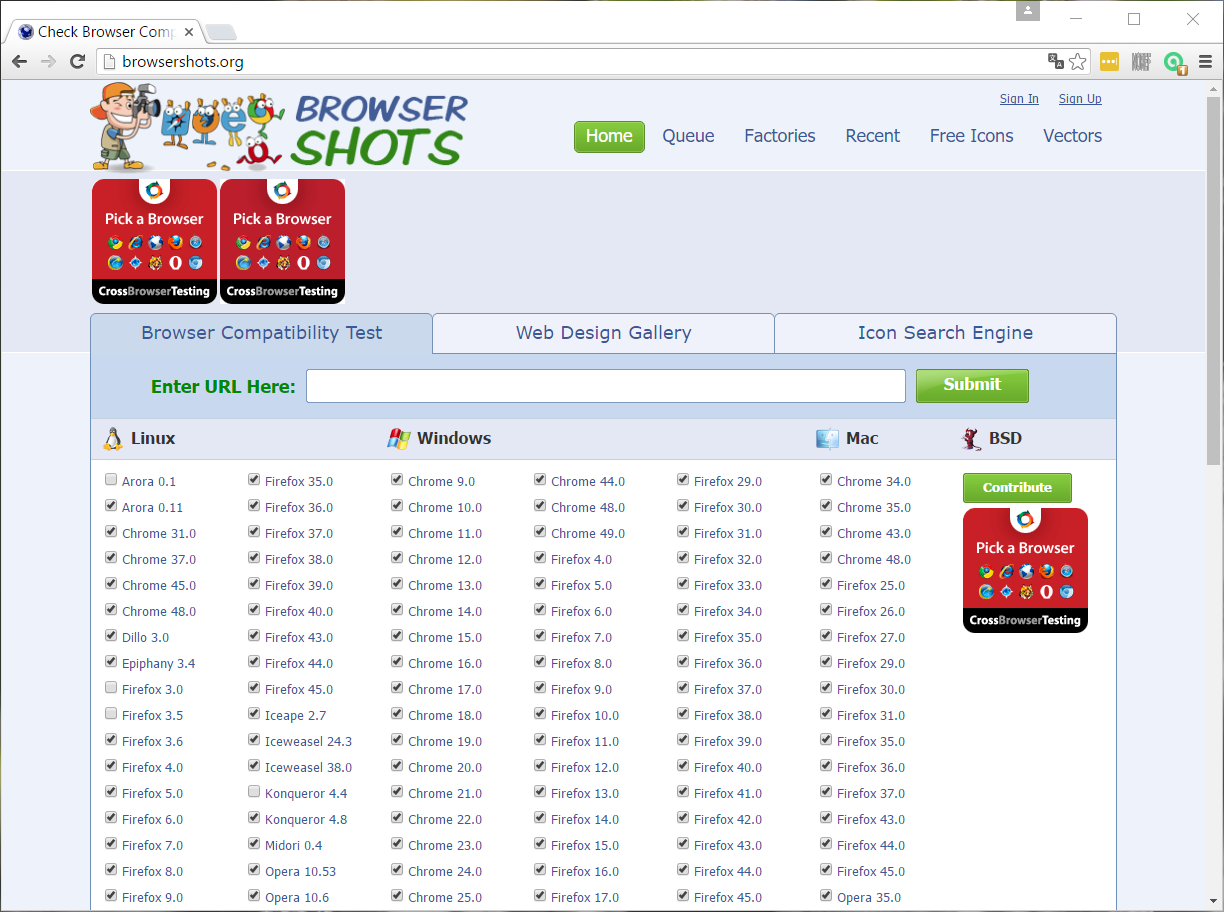Reload the page with the refresh icon

click(x=77, y=62)
